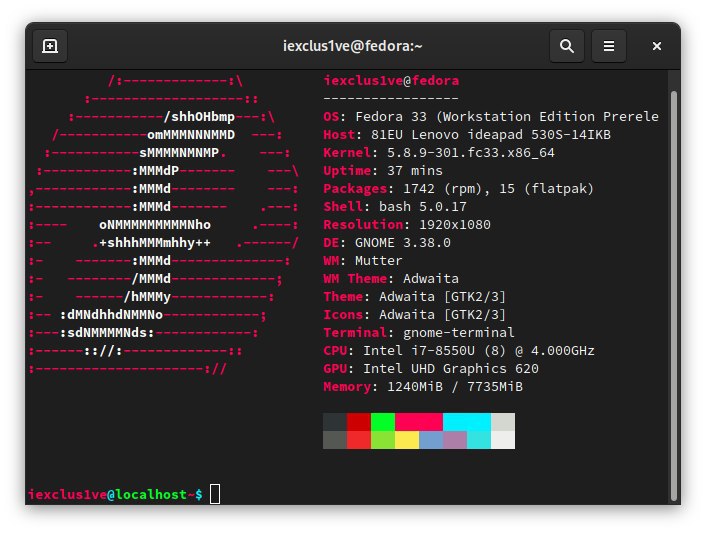Click the window title iexclus1ve@fedora:~
The width and height of the screenshot is (706, 533).
(353, 46)
